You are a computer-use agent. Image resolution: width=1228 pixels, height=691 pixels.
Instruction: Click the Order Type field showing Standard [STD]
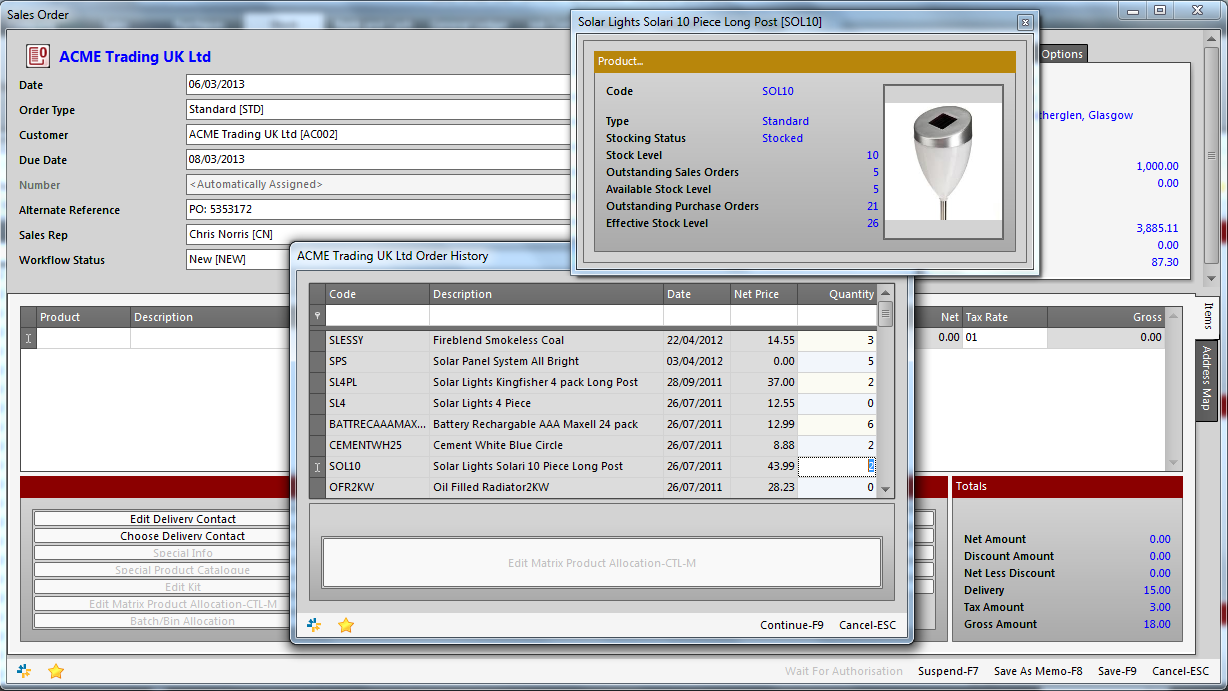[x=378, y=110]
